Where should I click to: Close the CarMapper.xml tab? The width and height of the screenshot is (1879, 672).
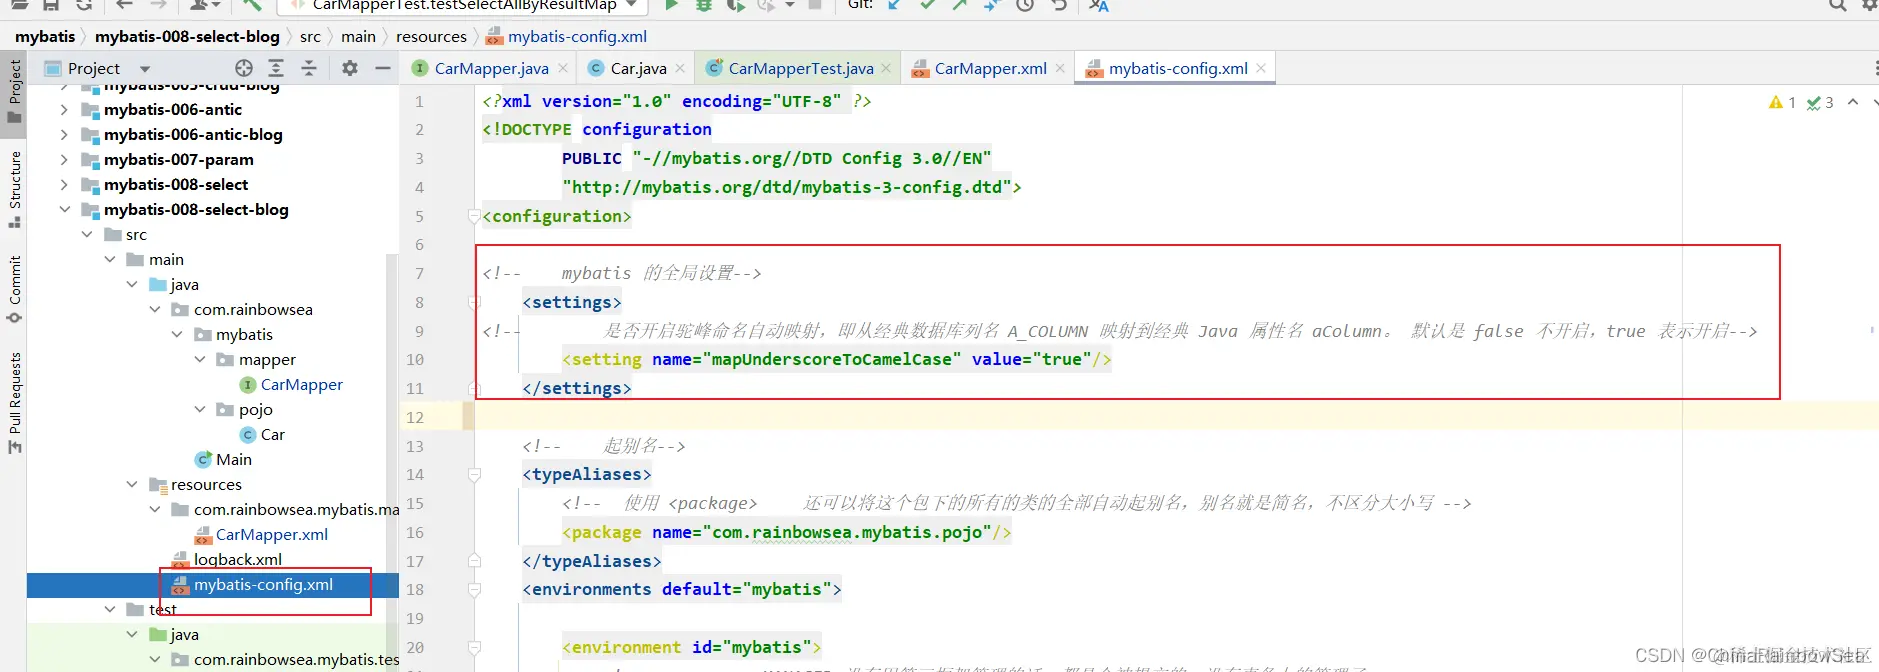tap(1060, 68)
